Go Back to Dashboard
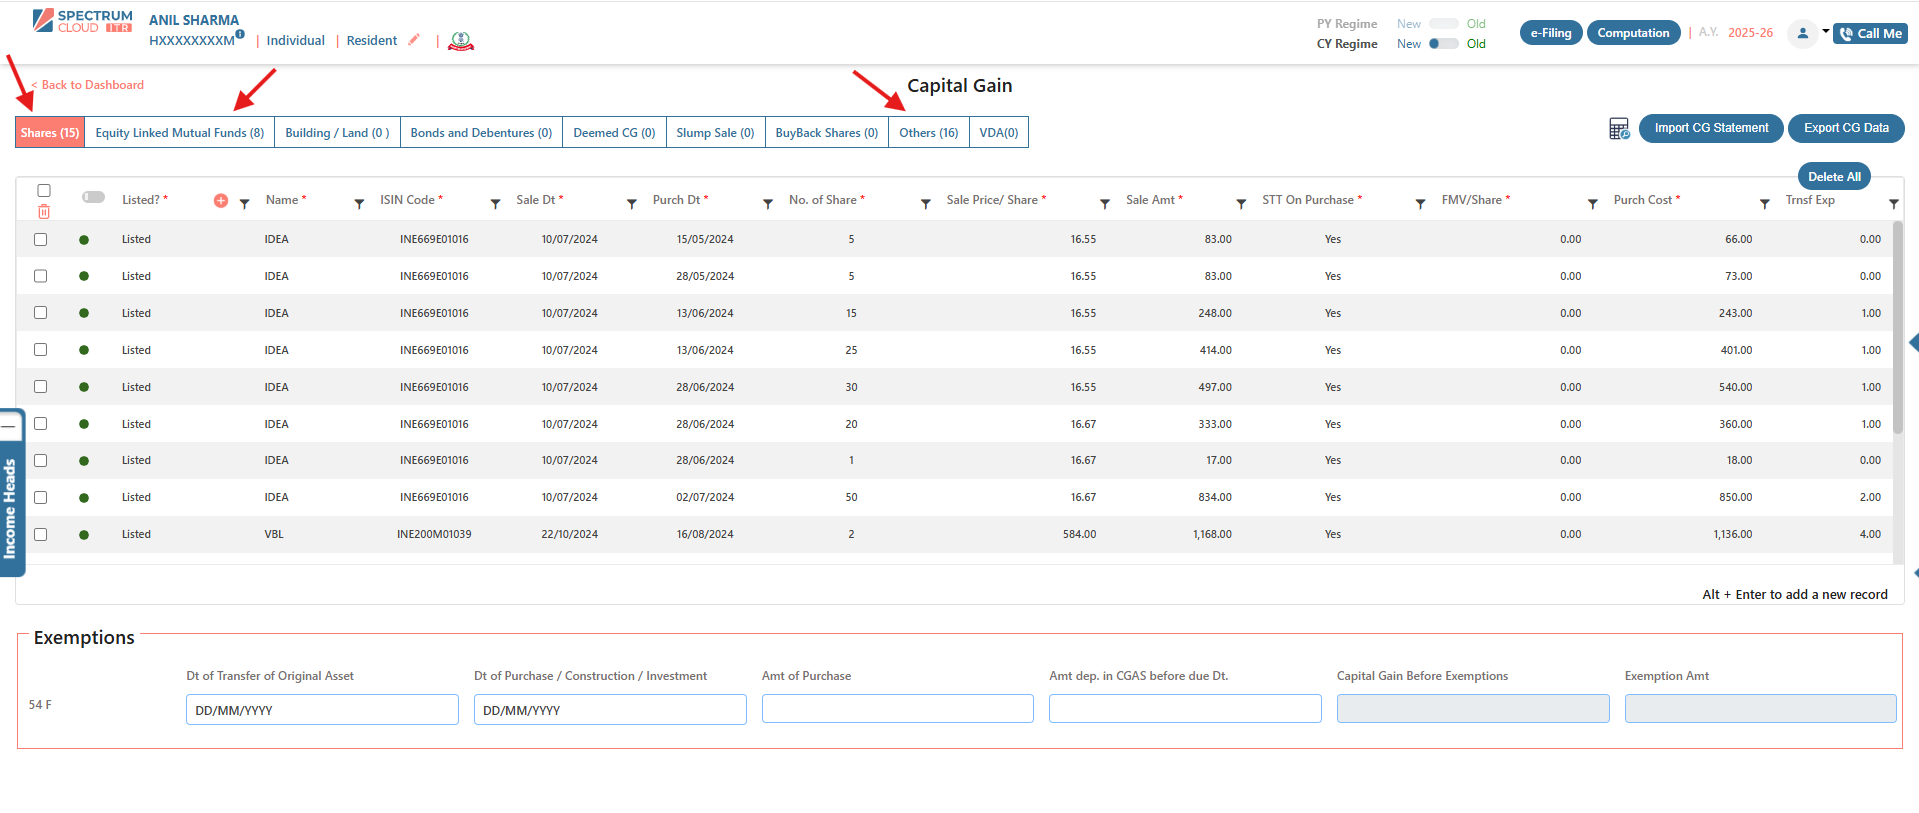The image size is (1919, 813). 92,85
